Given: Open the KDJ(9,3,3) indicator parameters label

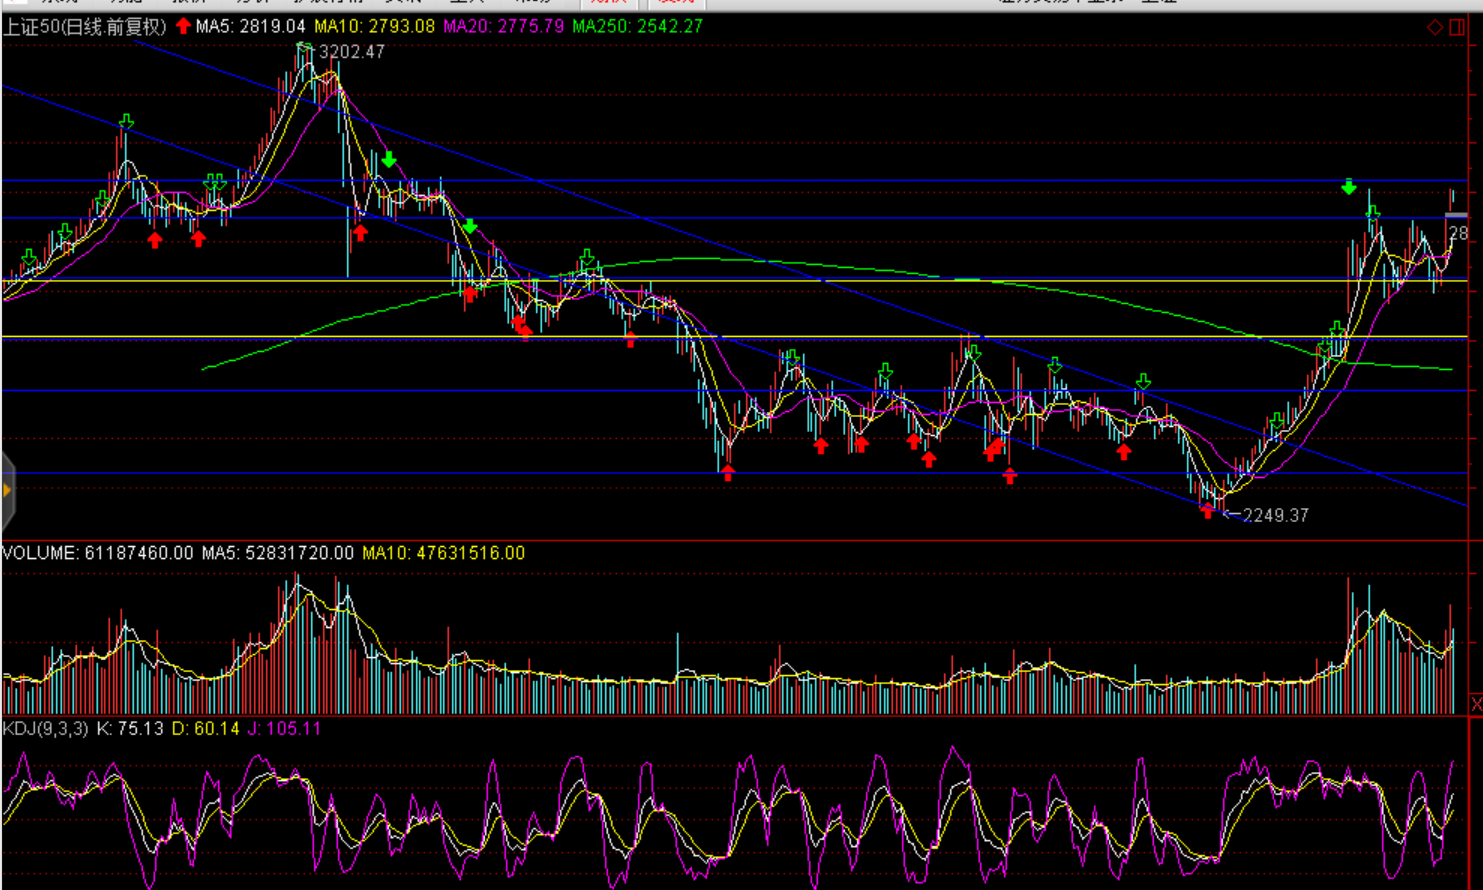Looking at the screenshot, I should [45, 729].
